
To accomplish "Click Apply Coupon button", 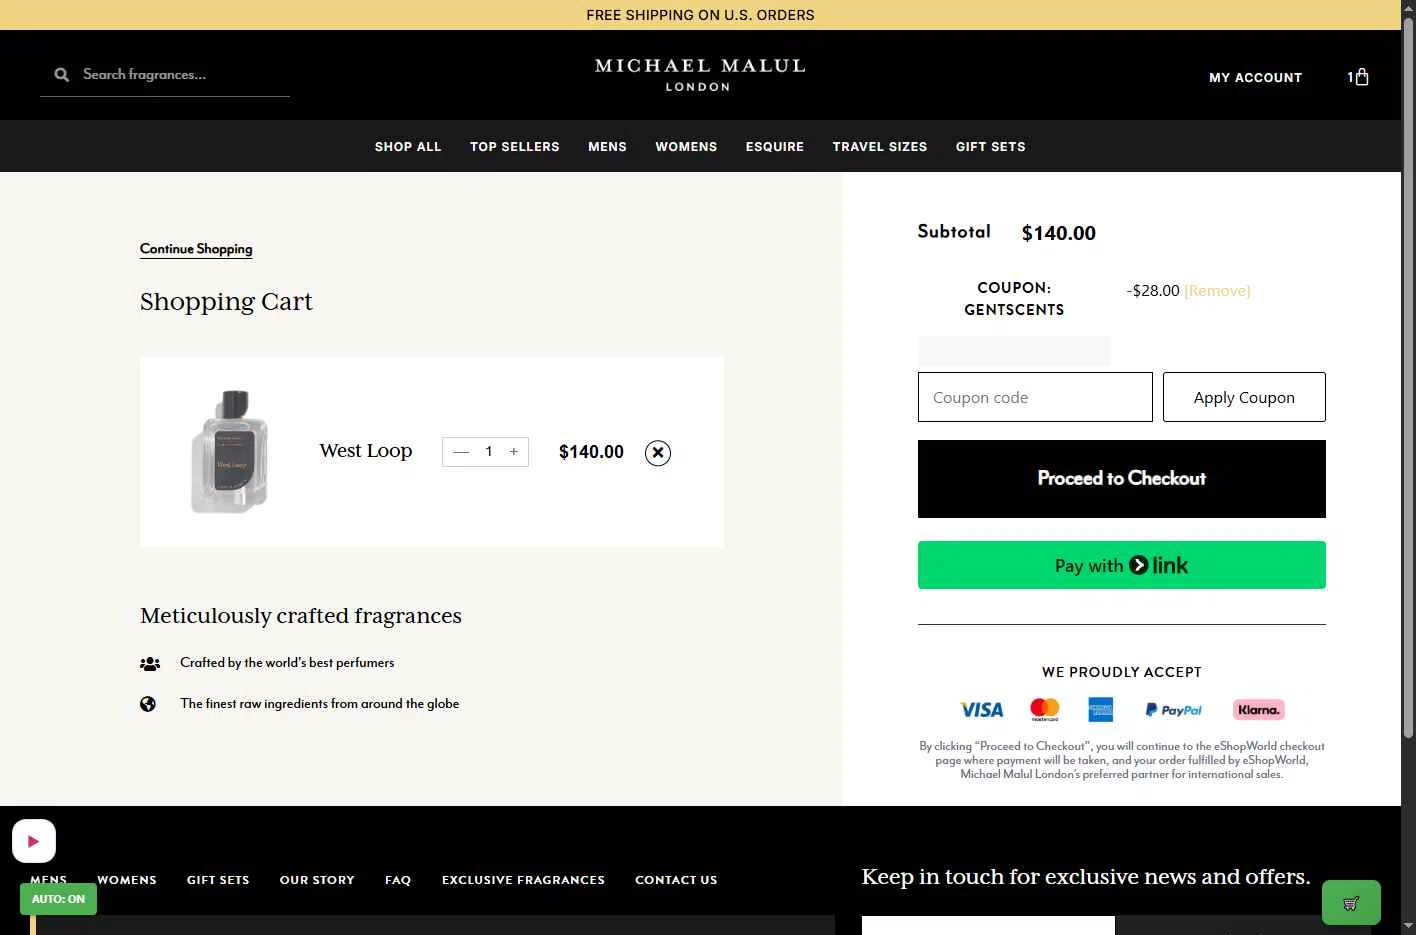I will click(x=1244, y=397).
